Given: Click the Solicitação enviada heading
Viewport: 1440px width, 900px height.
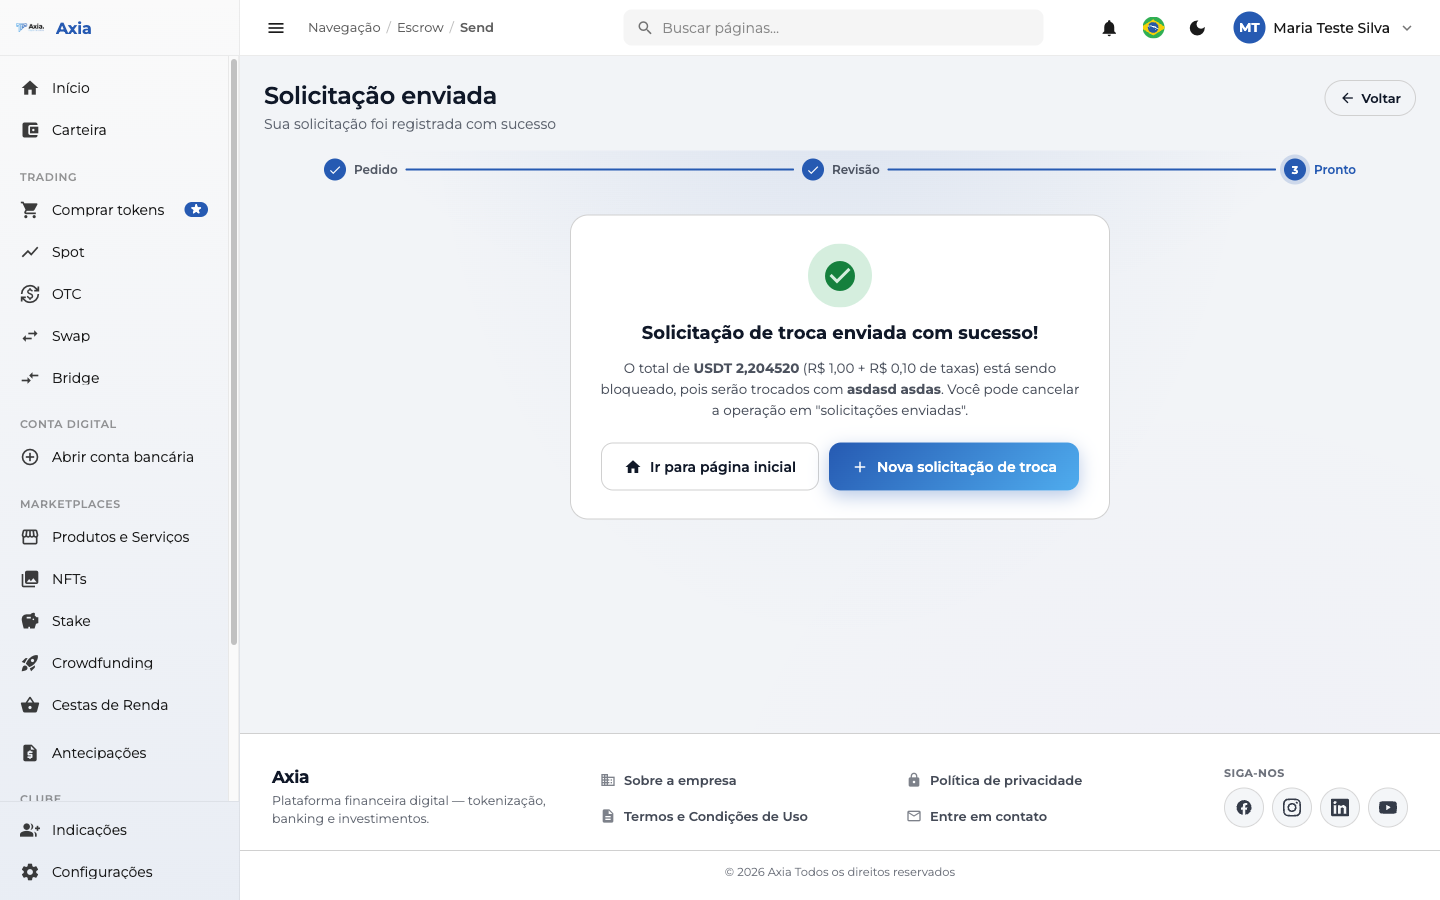Looking at the screenshot, I should [x=380, y=96].
